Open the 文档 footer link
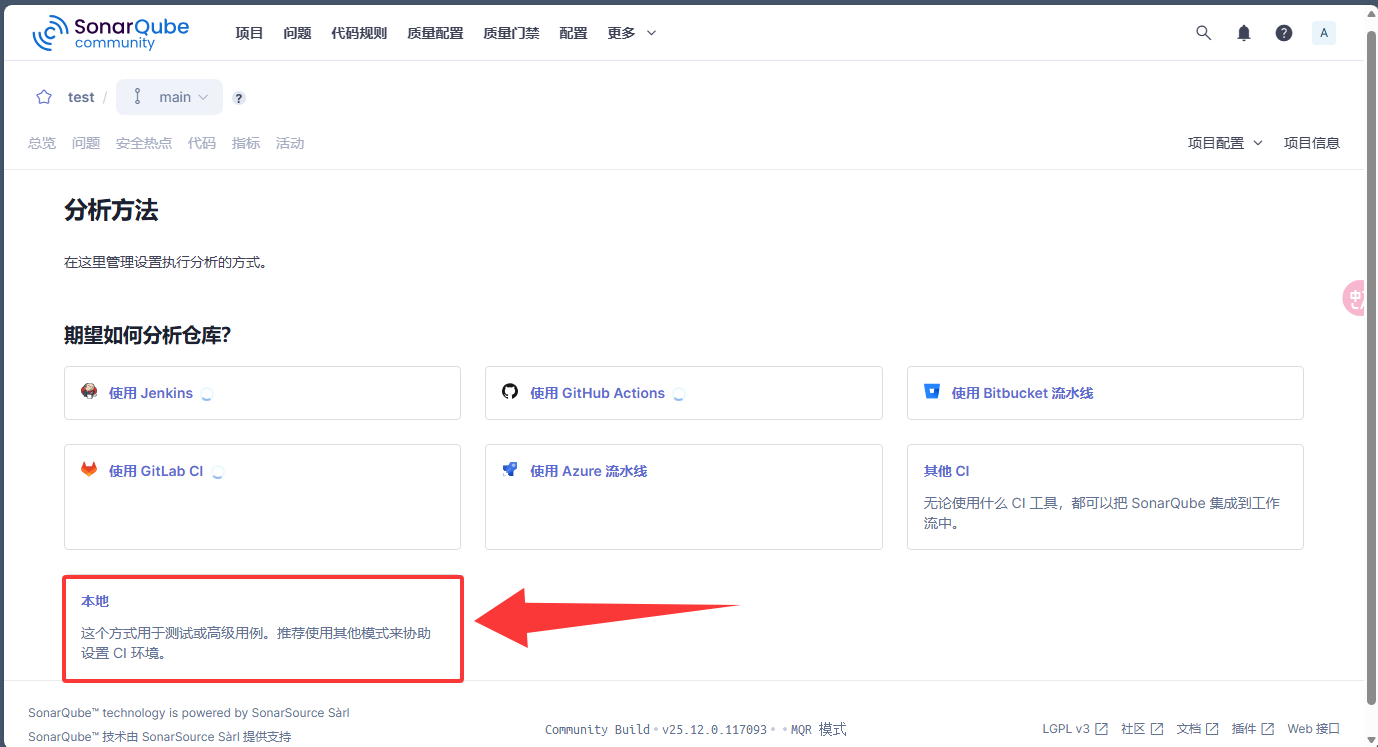The width and height of the screenshot is (1378, 747). point(1197,729)
